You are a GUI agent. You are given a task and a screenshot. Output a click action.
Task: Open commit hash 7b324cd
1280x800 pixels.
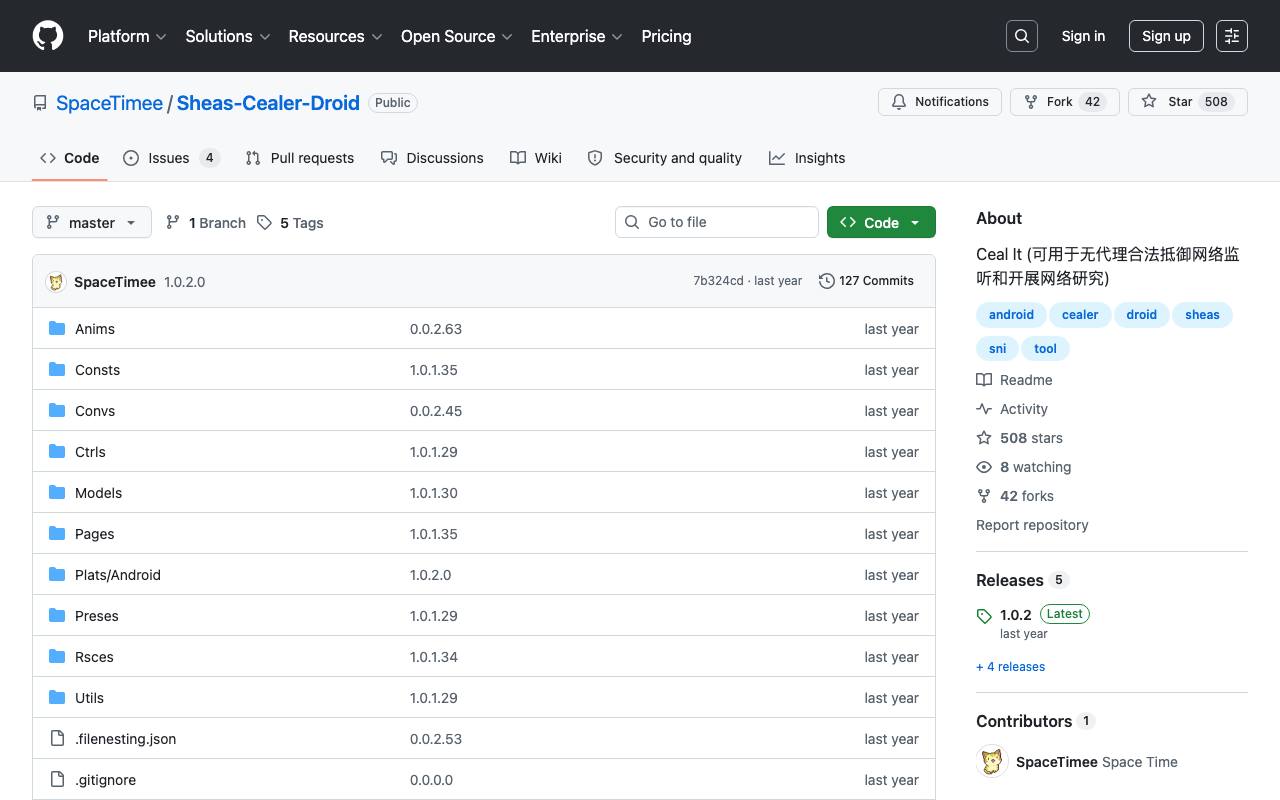tap(718, 281)
